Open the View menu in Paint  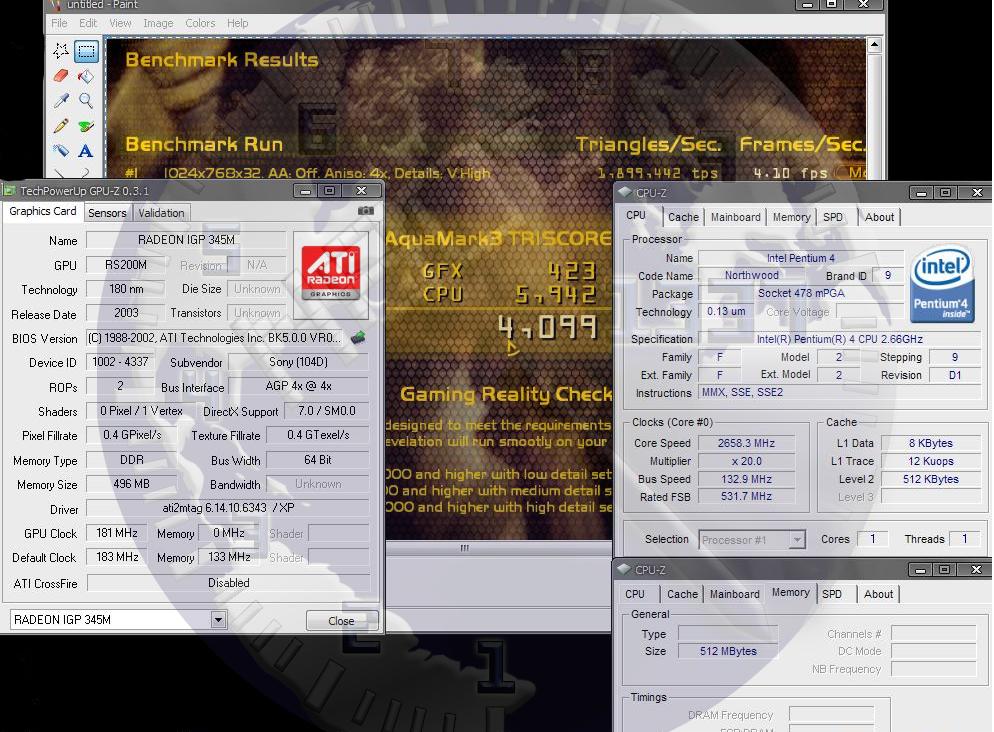(120, 23)
